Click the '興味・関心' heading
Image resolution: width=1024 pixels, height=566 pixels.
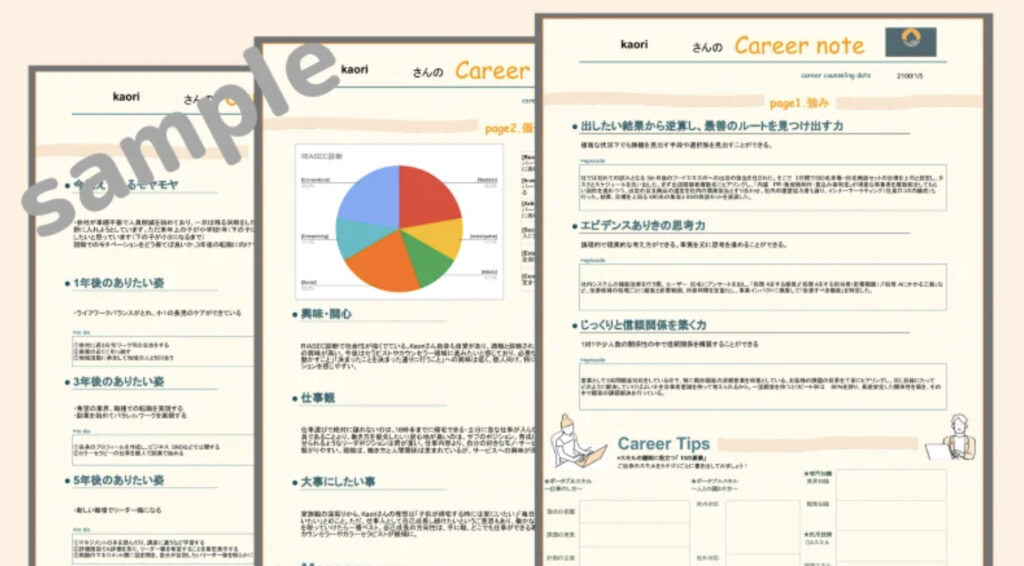tap(326, 314)
